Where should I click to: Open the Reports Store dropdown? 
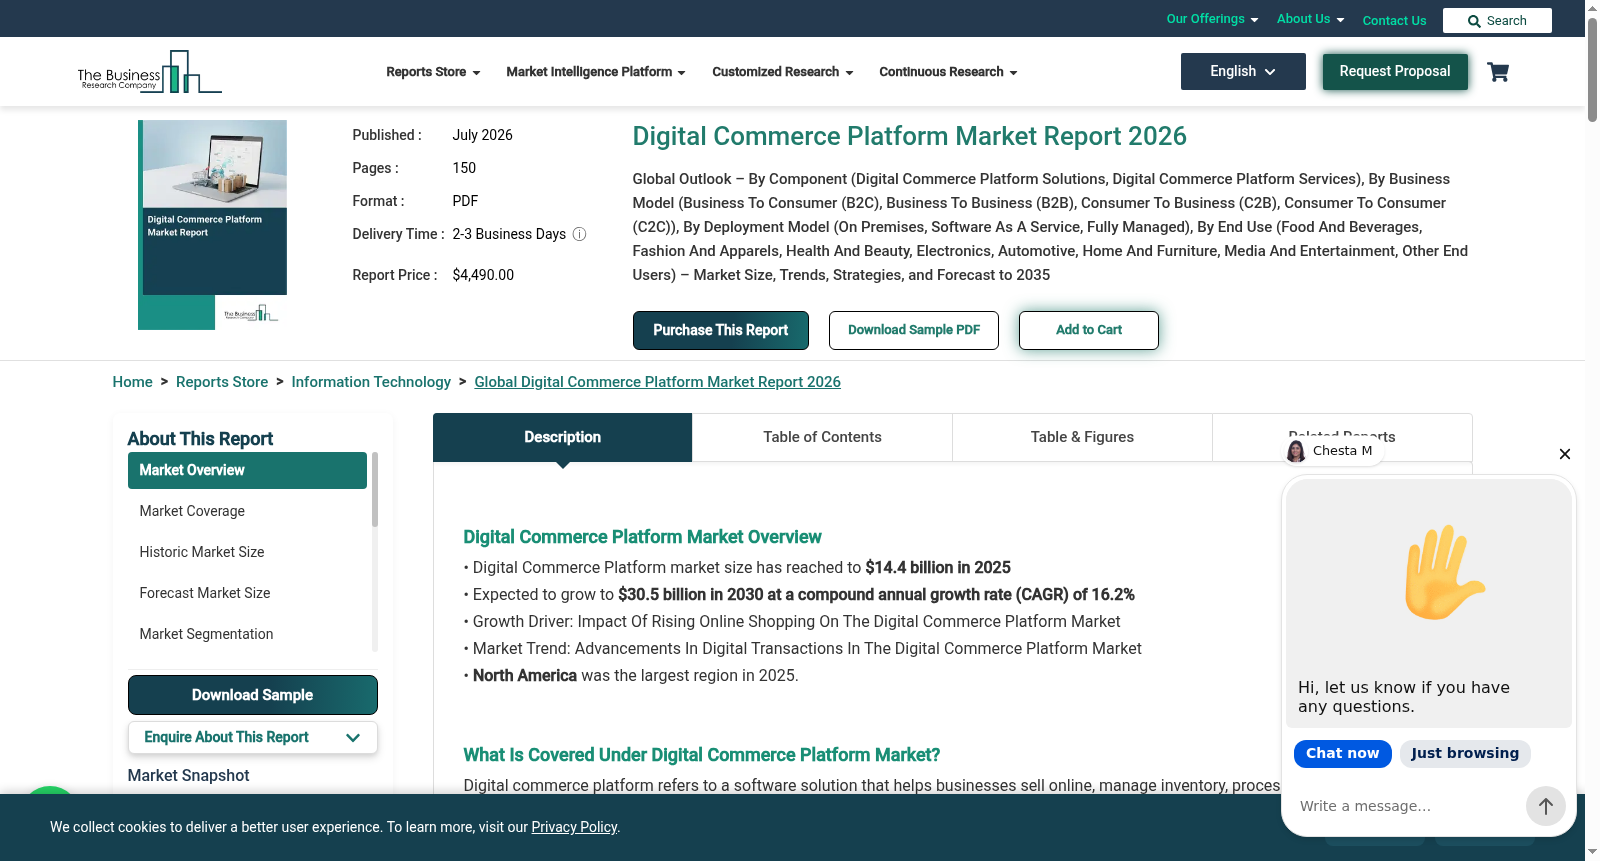[x=433, y=72]
